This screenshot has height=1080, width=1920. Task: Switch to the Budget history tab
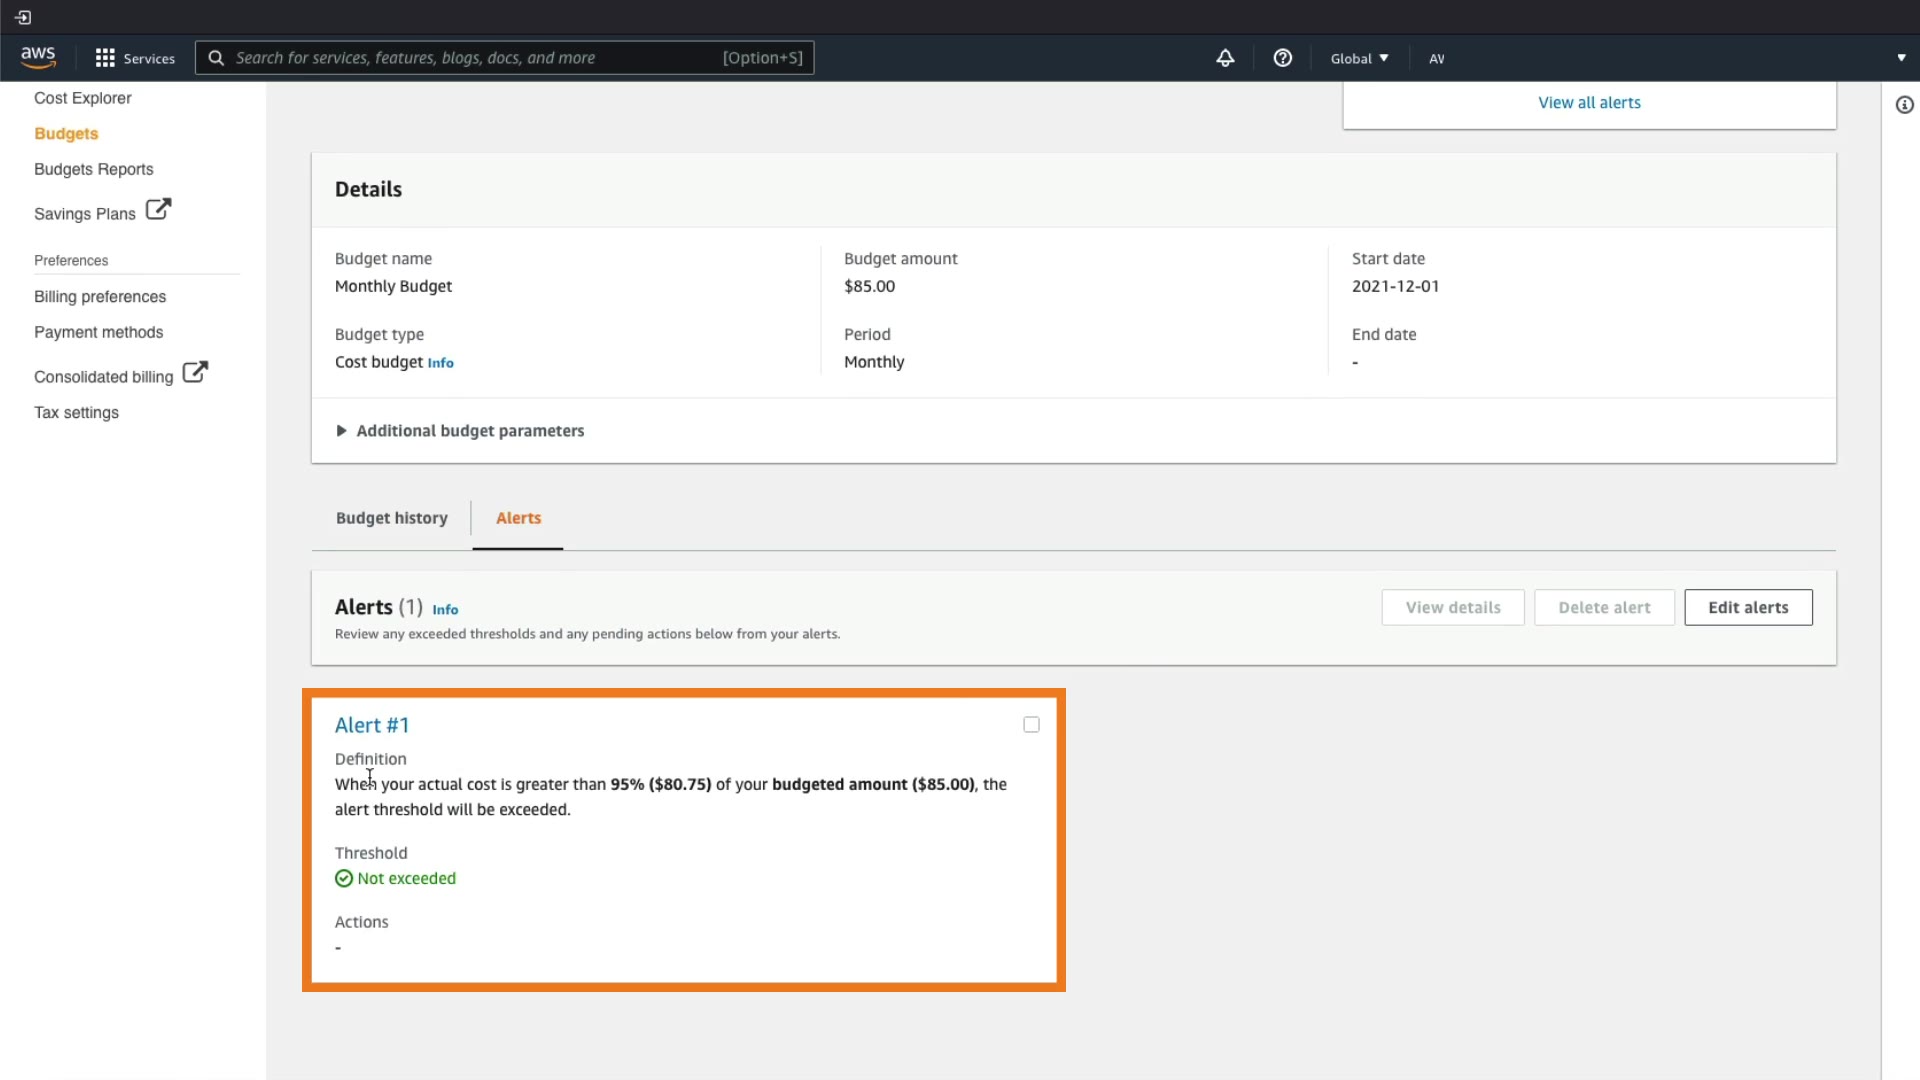click(391, 518)
